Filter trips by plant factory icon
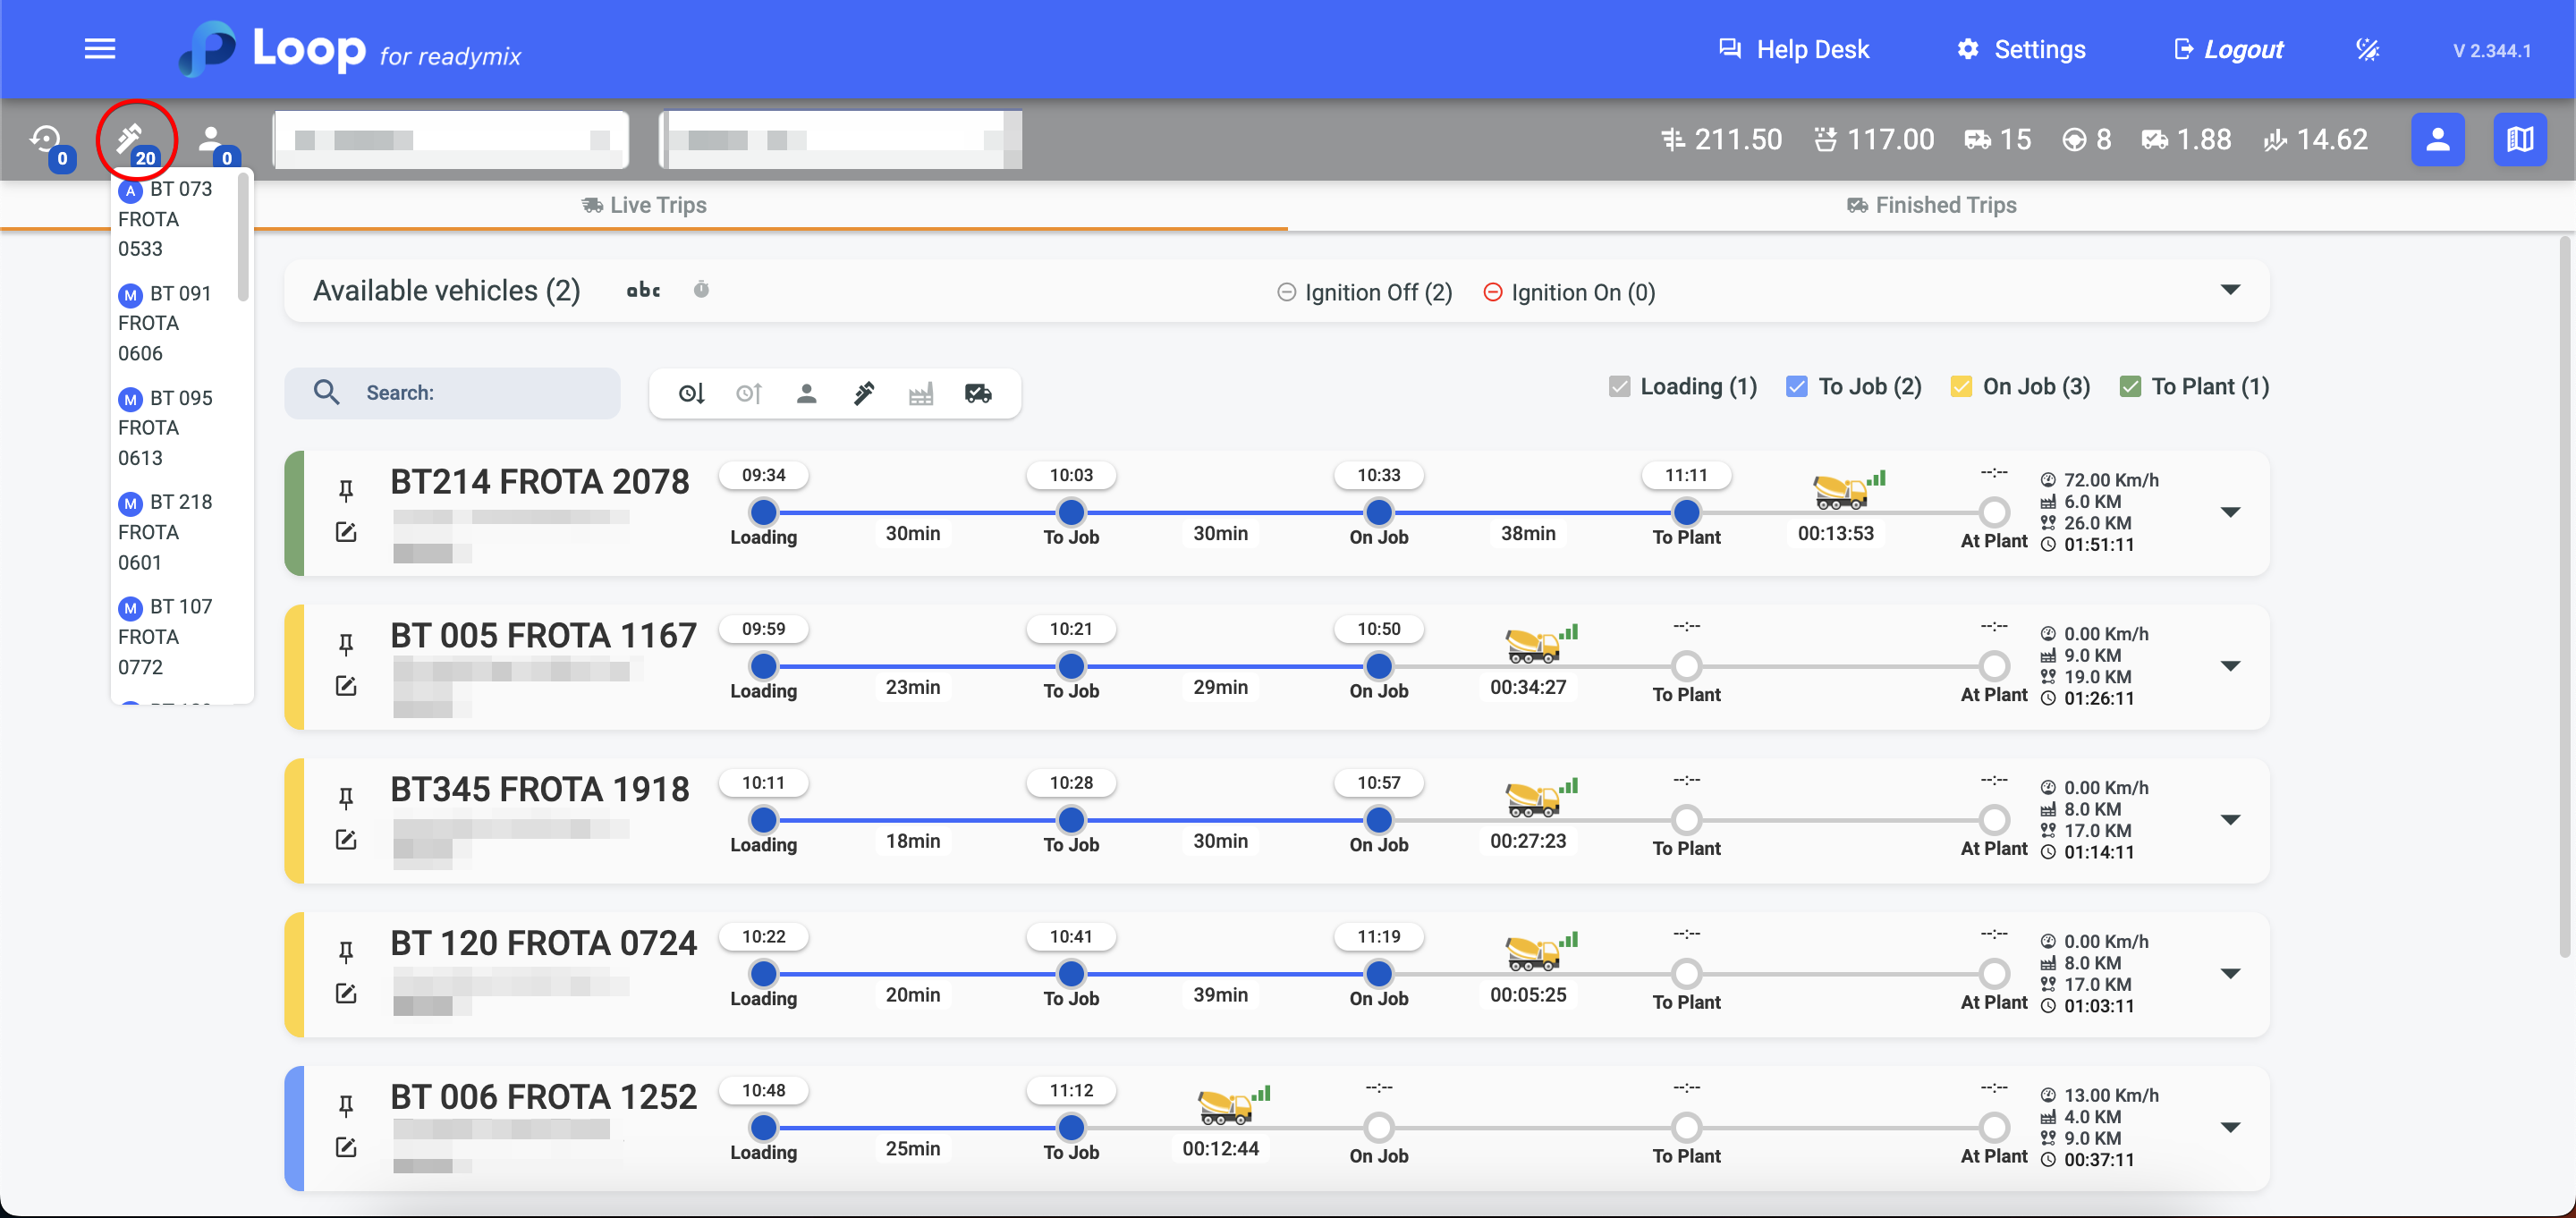 tap(920, 394)
